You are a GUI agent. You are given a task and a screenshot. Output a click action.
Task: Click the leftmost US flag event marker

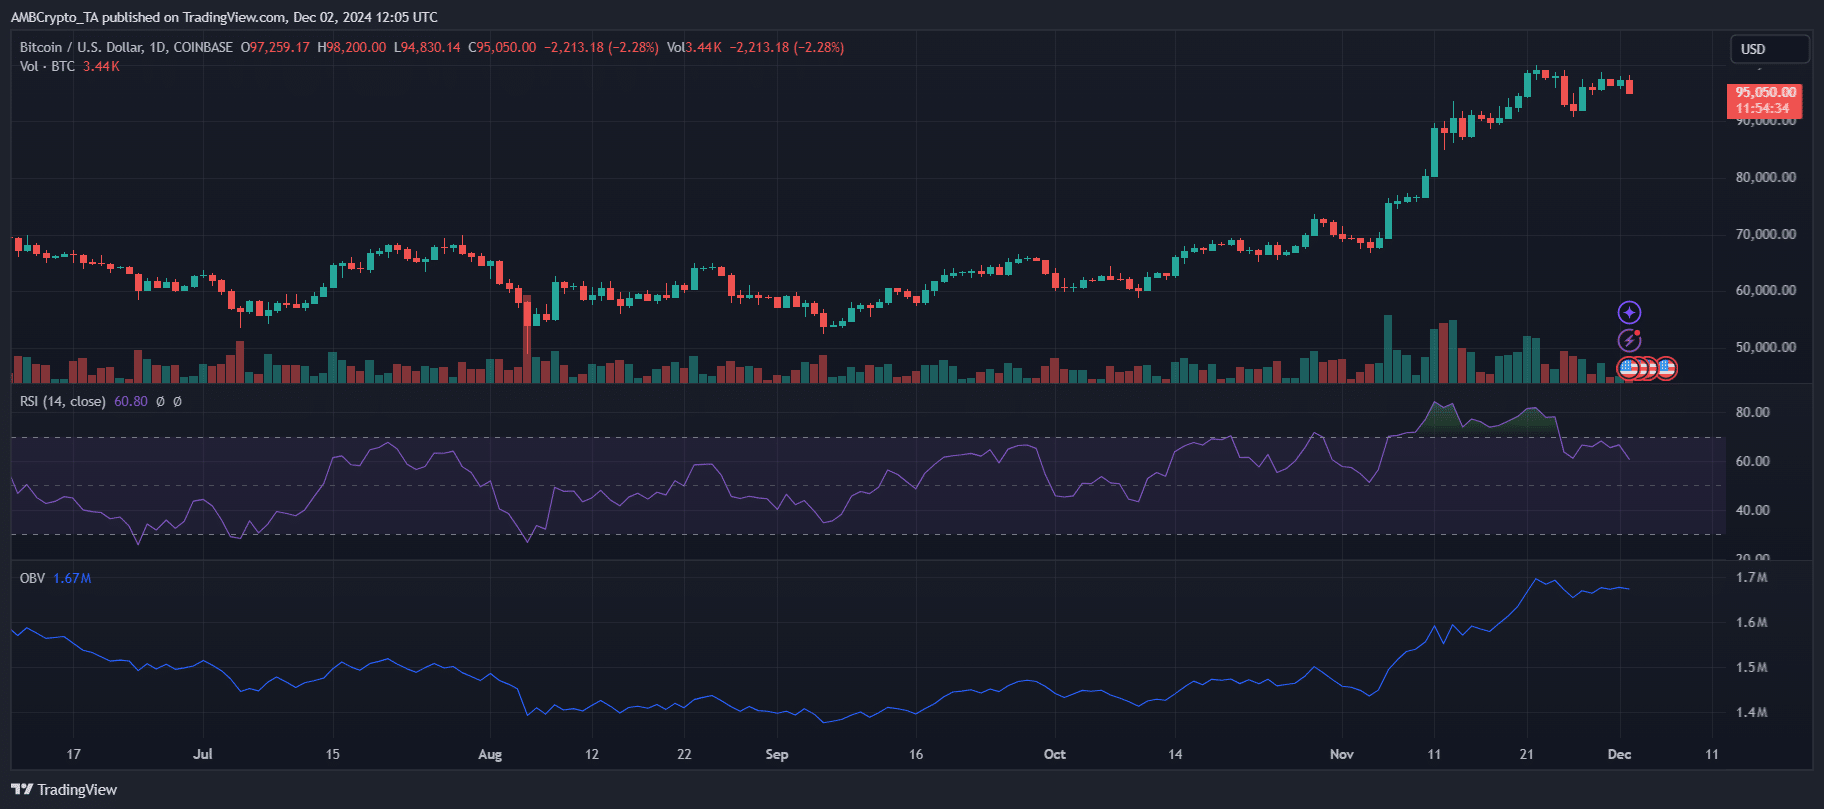[1627, 369]
